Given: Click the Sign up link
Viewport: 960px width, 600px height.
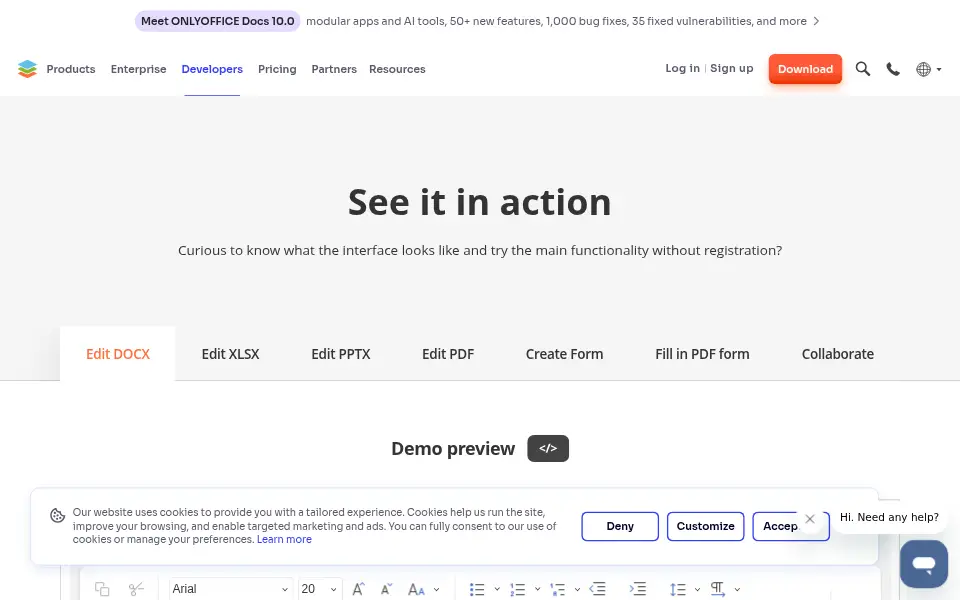Looking at the screenshot, I should (x=732, y=68).
